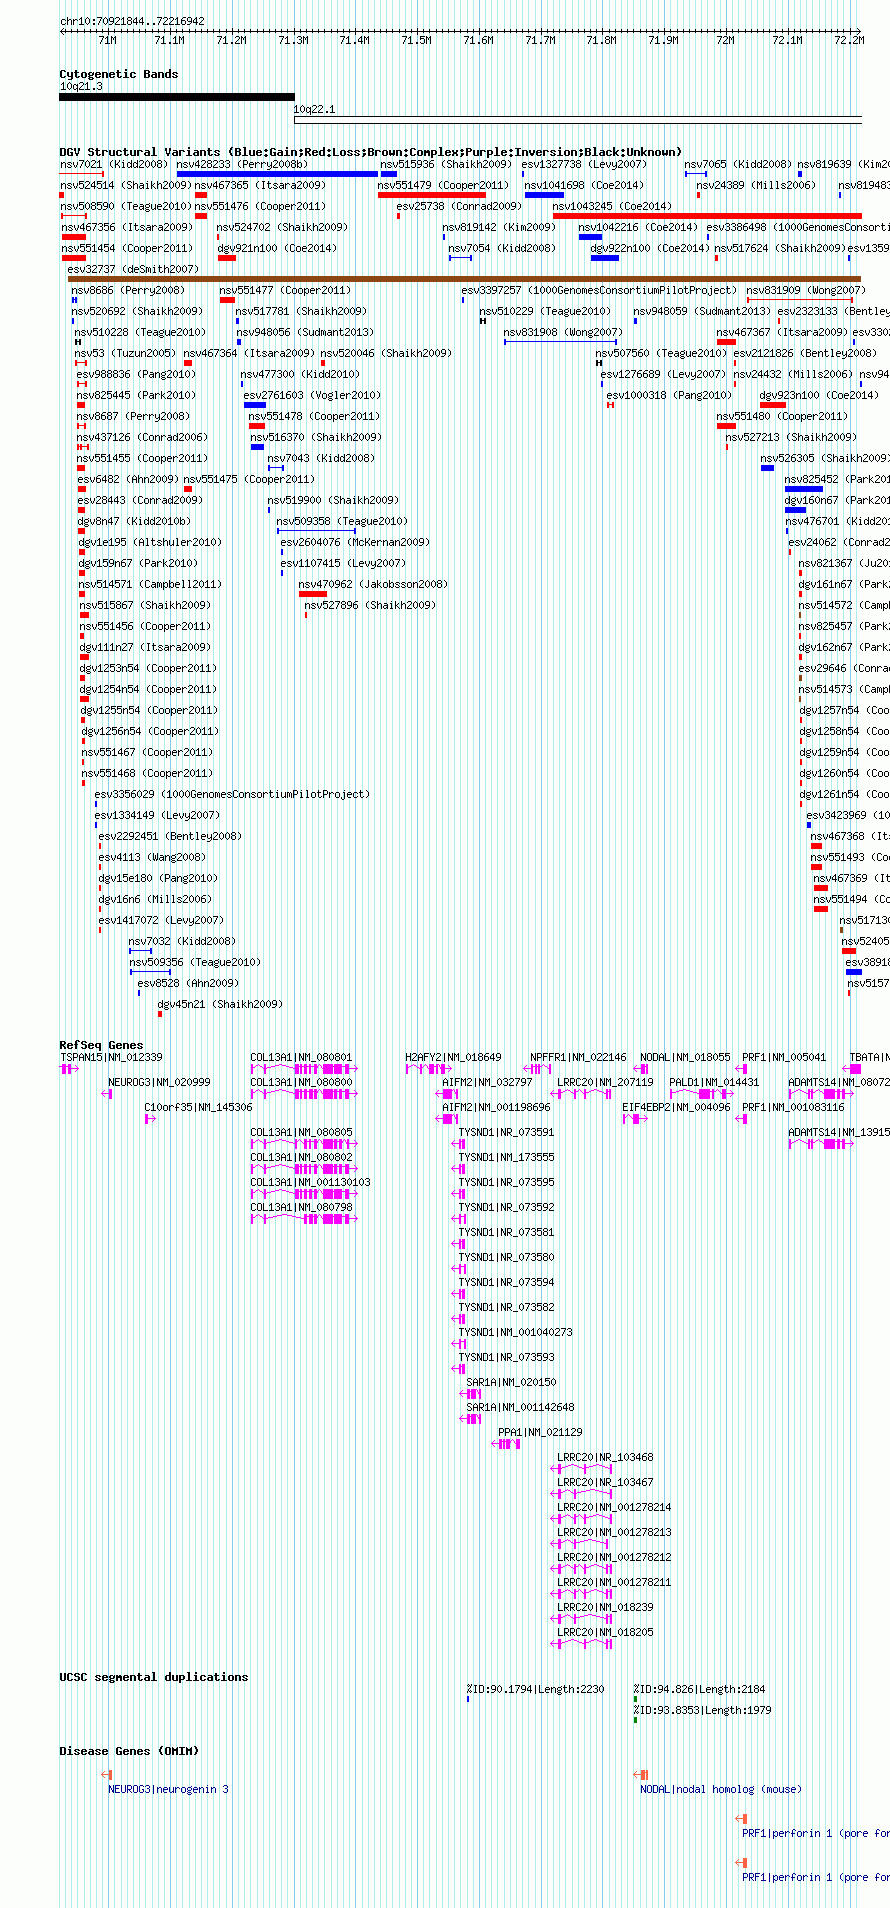Click the 71.5M ruler tick label
The height and width of the screenshot is (1908, 890).
(416, 40)
